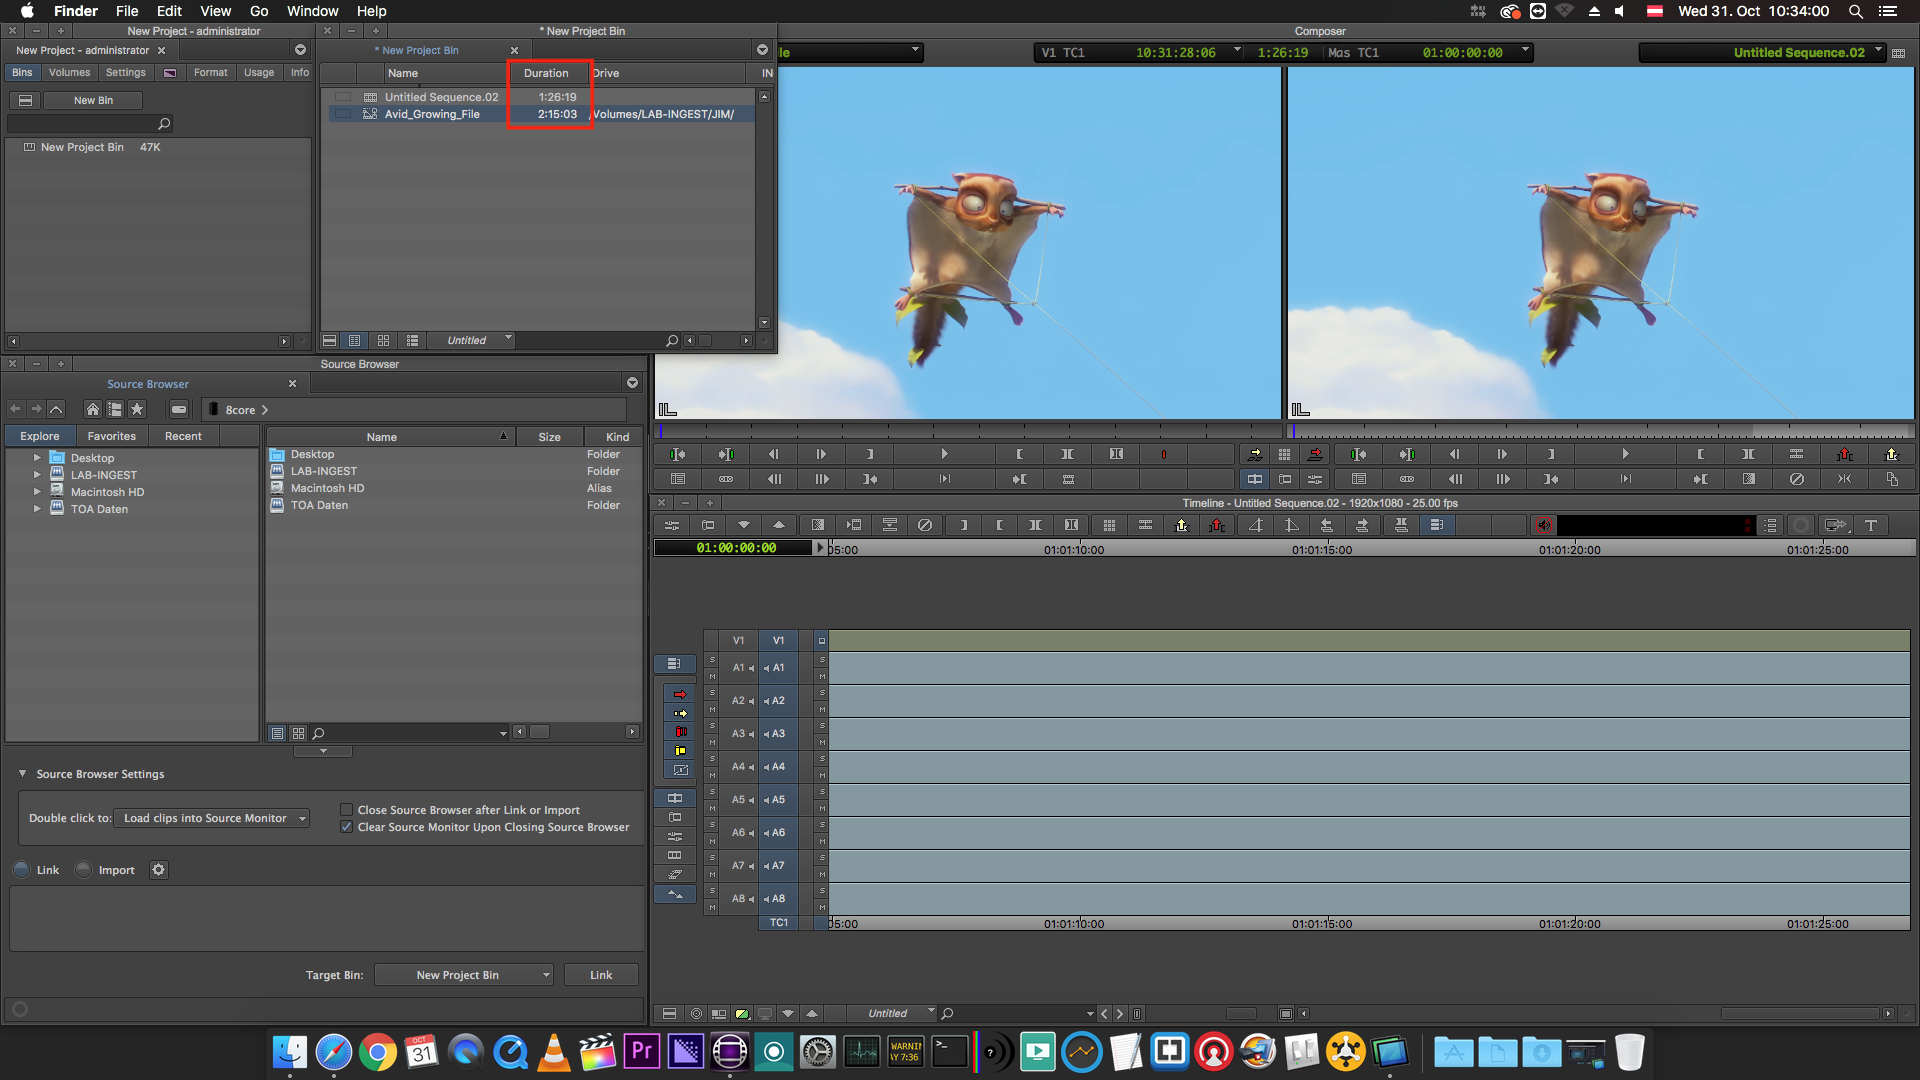1920x1080 pixels.
Task: Click source monitor position bar
Action: [x=968, y=431]
